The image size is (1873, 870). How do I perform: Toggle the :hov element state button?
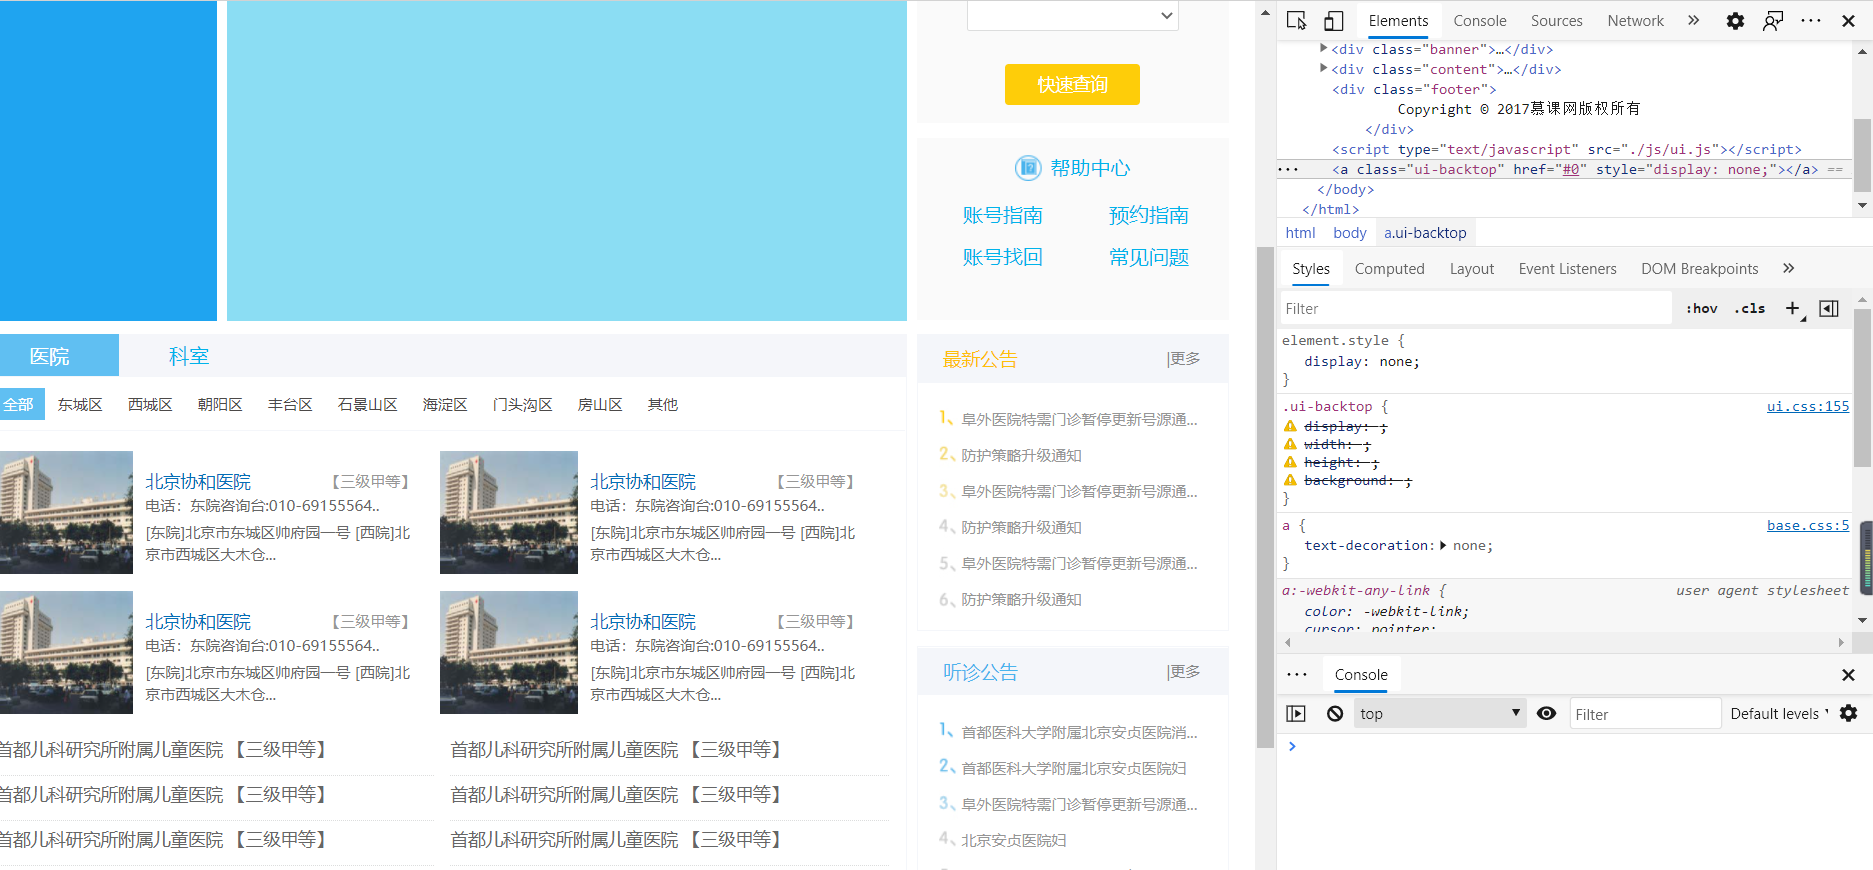(x=1701, y=308)
